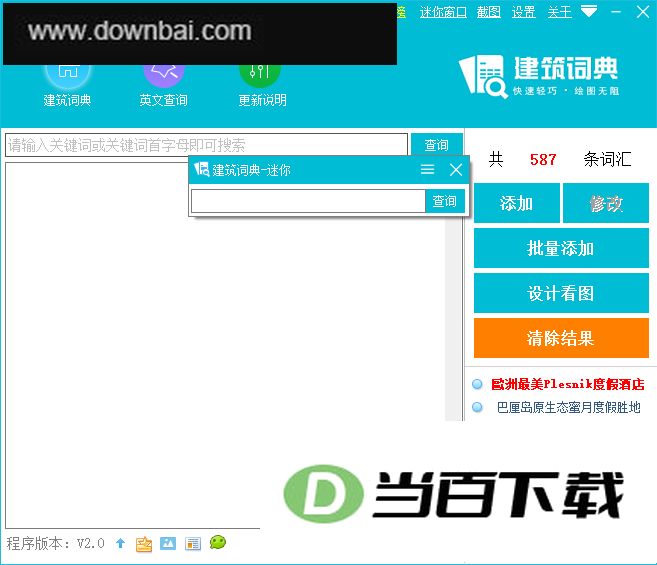The height and width of the screenshot is (565, 657).
Task: Open 设置 settings from the top bar
Action: click(x=524, y=12)
